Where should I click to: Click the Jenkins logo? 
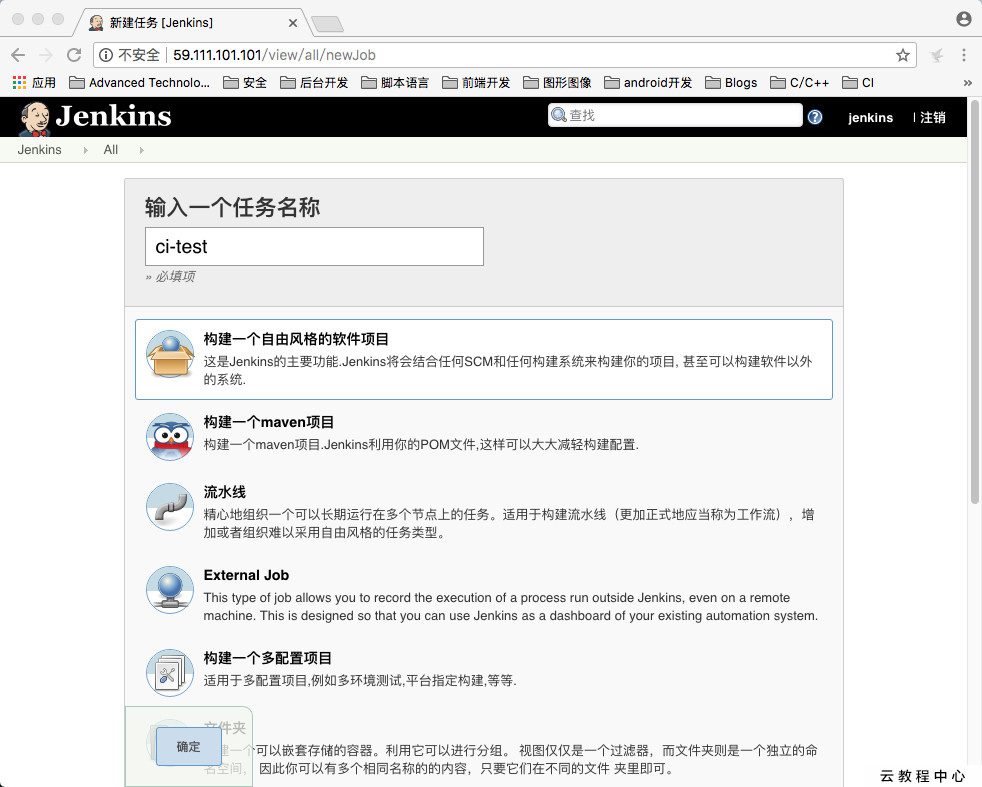click(x=94, y=117)
